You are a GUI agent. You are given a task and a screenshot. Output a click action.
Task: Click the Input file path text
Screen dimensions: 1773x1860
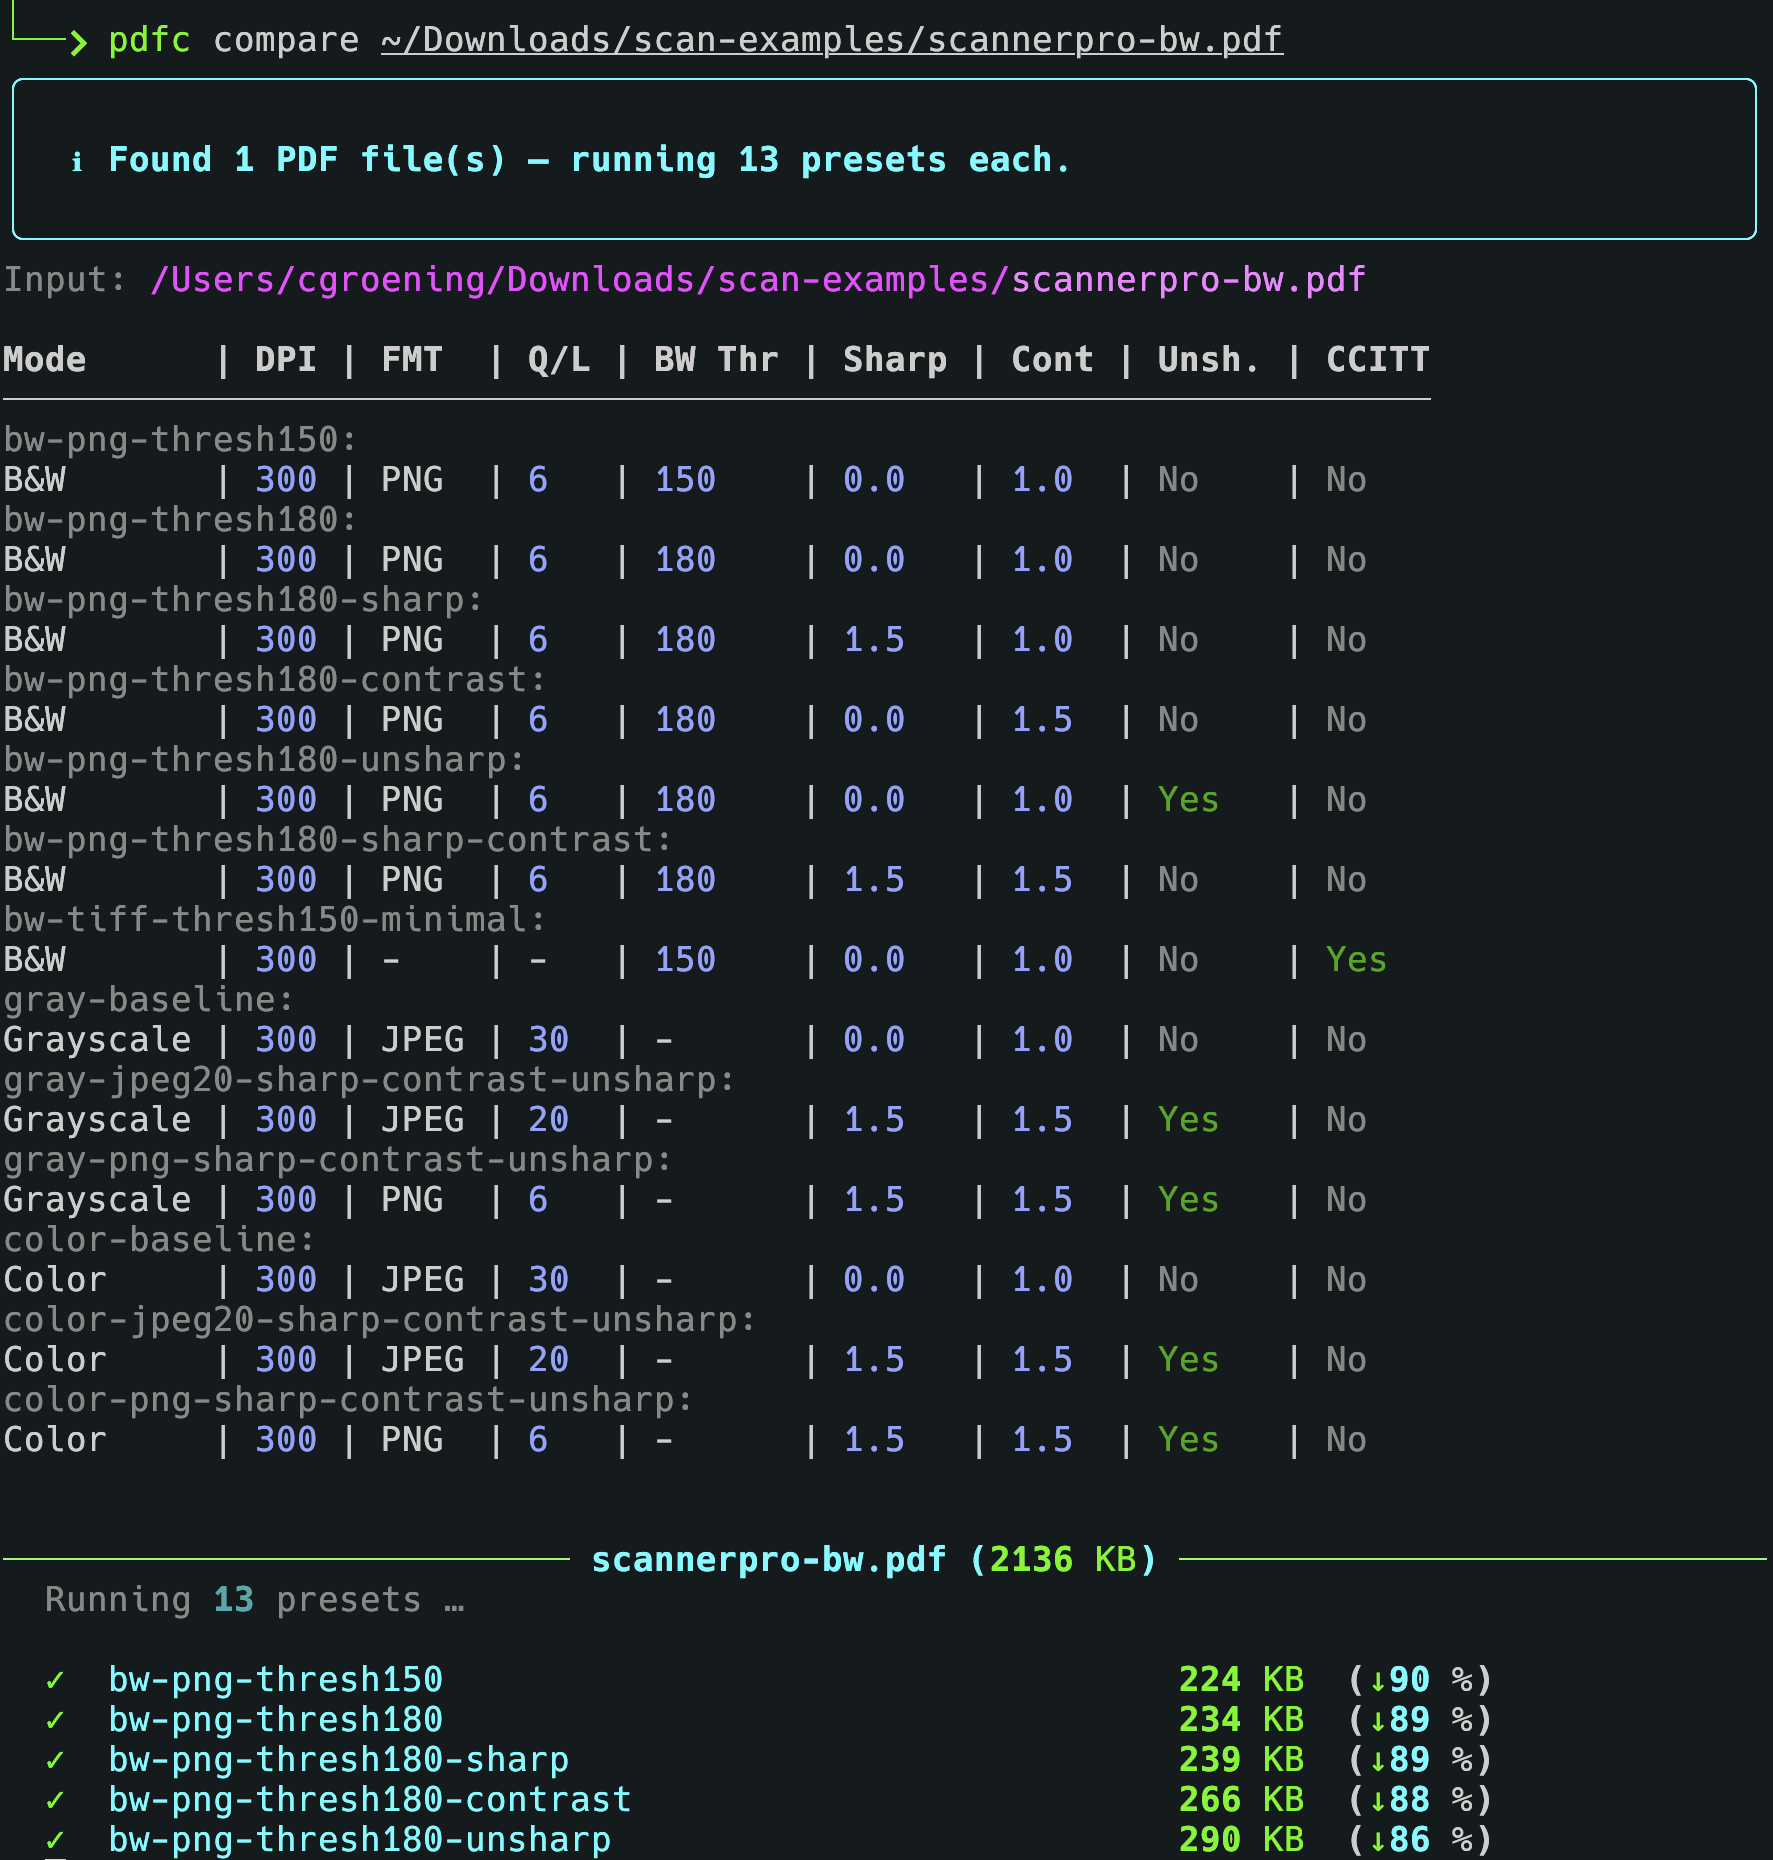(757, 279)
